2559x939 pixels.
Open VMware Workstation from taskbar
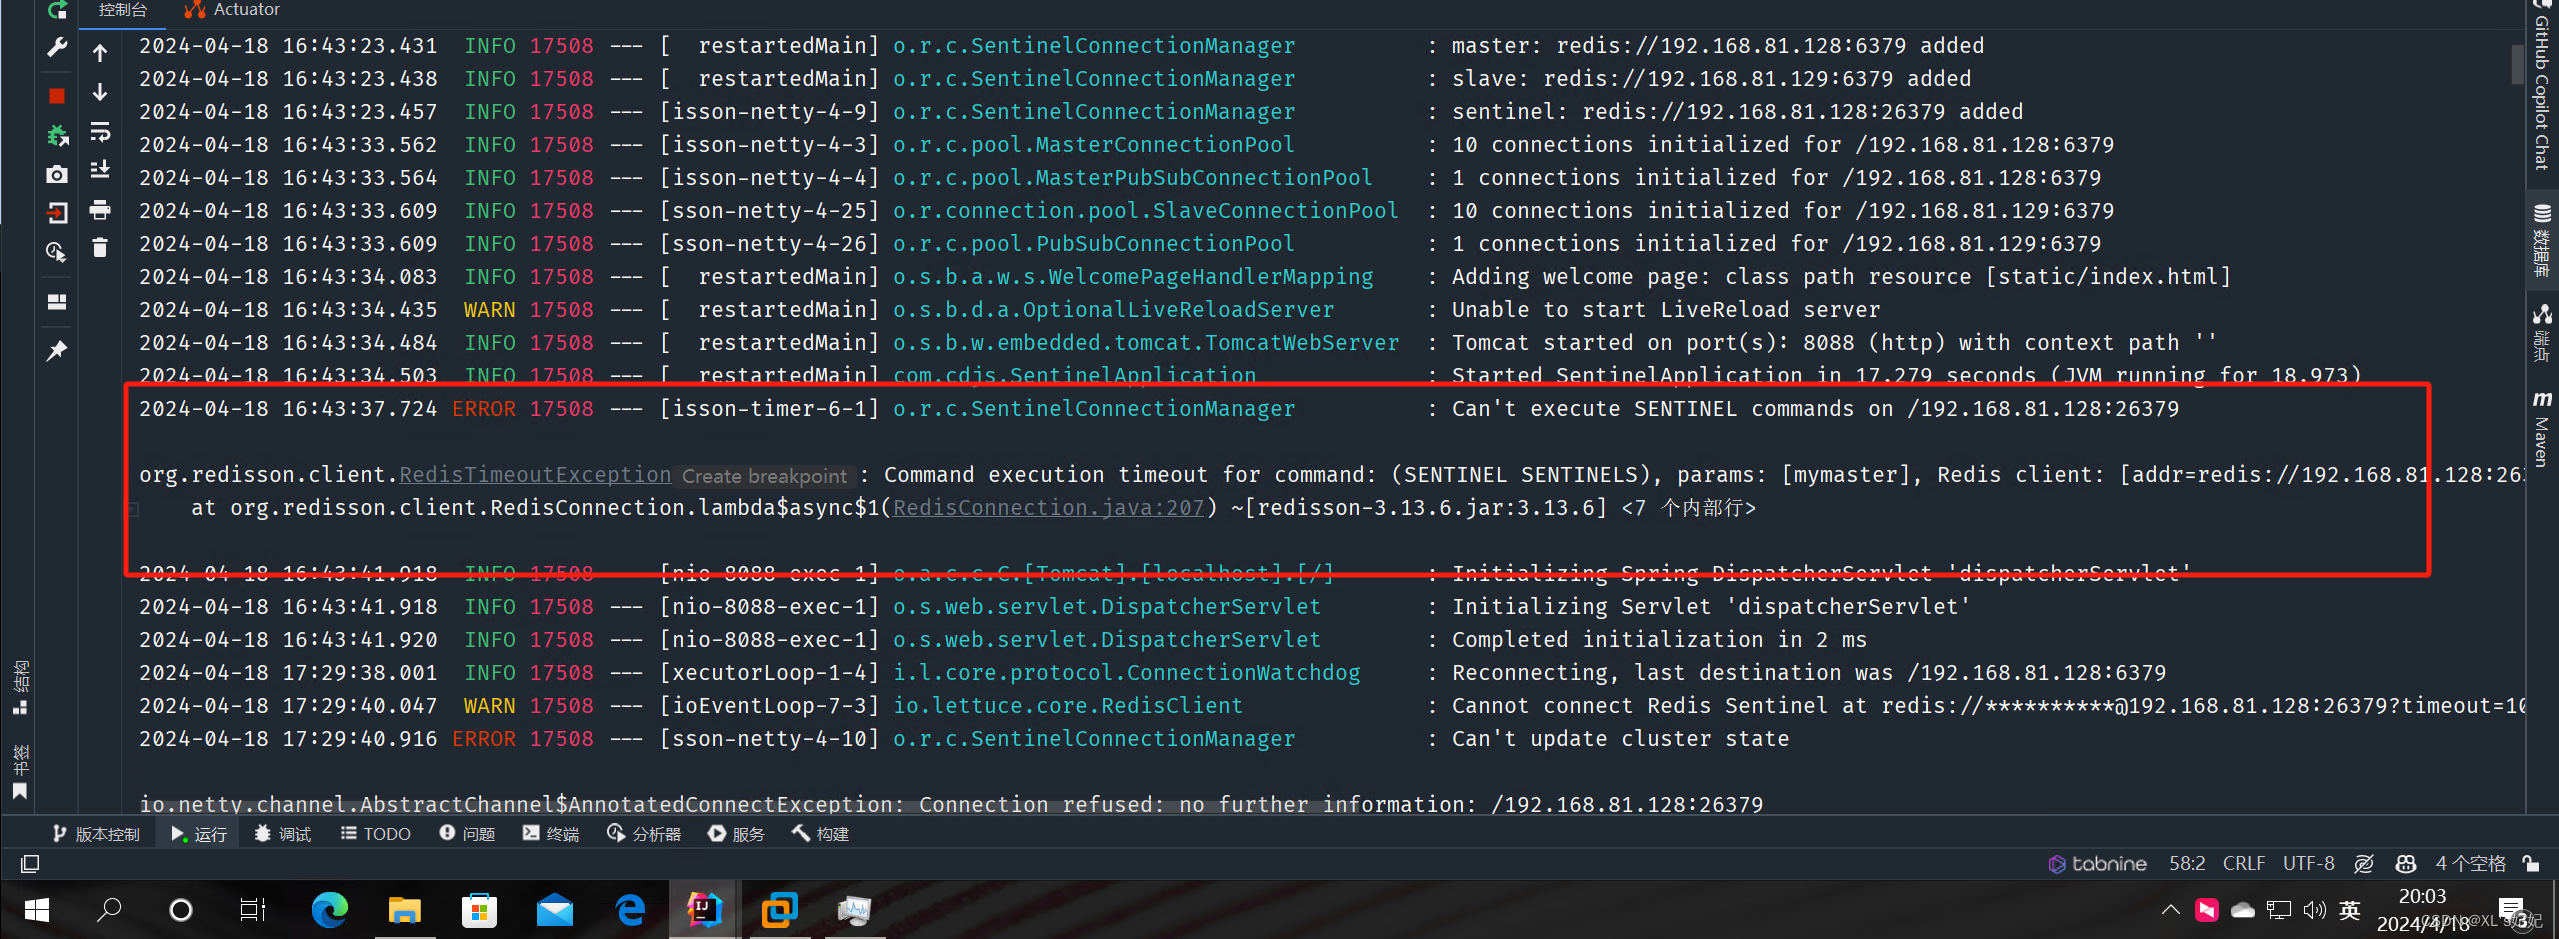(x=780, y=910)
